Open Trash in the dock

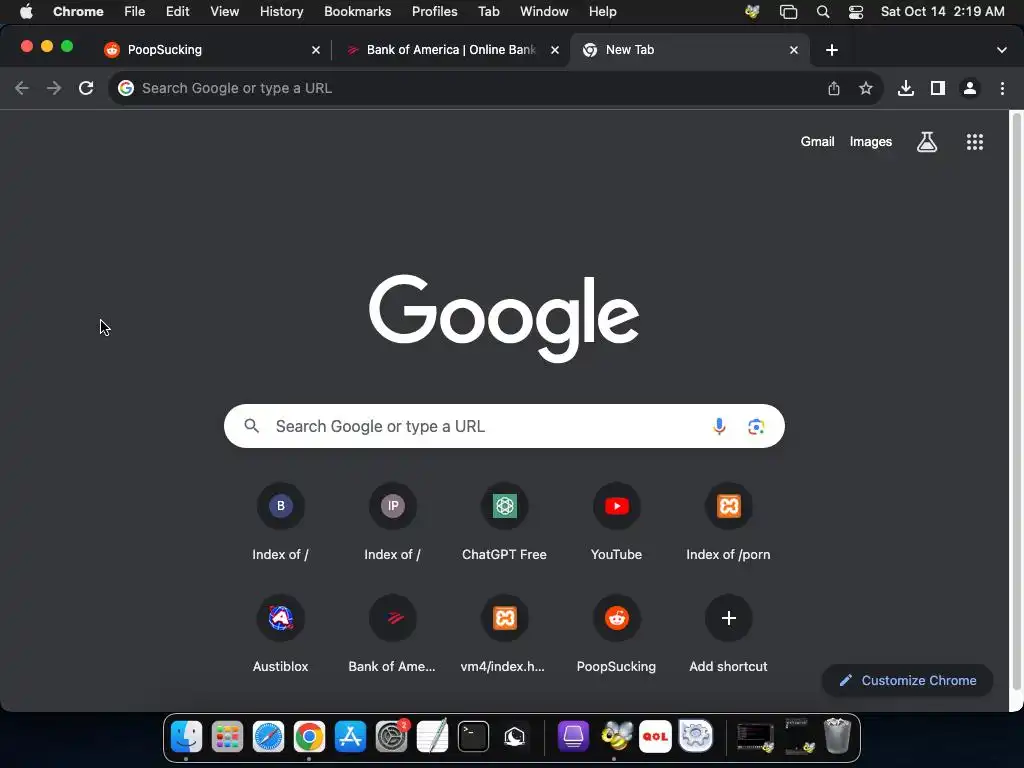click(837, 736)
